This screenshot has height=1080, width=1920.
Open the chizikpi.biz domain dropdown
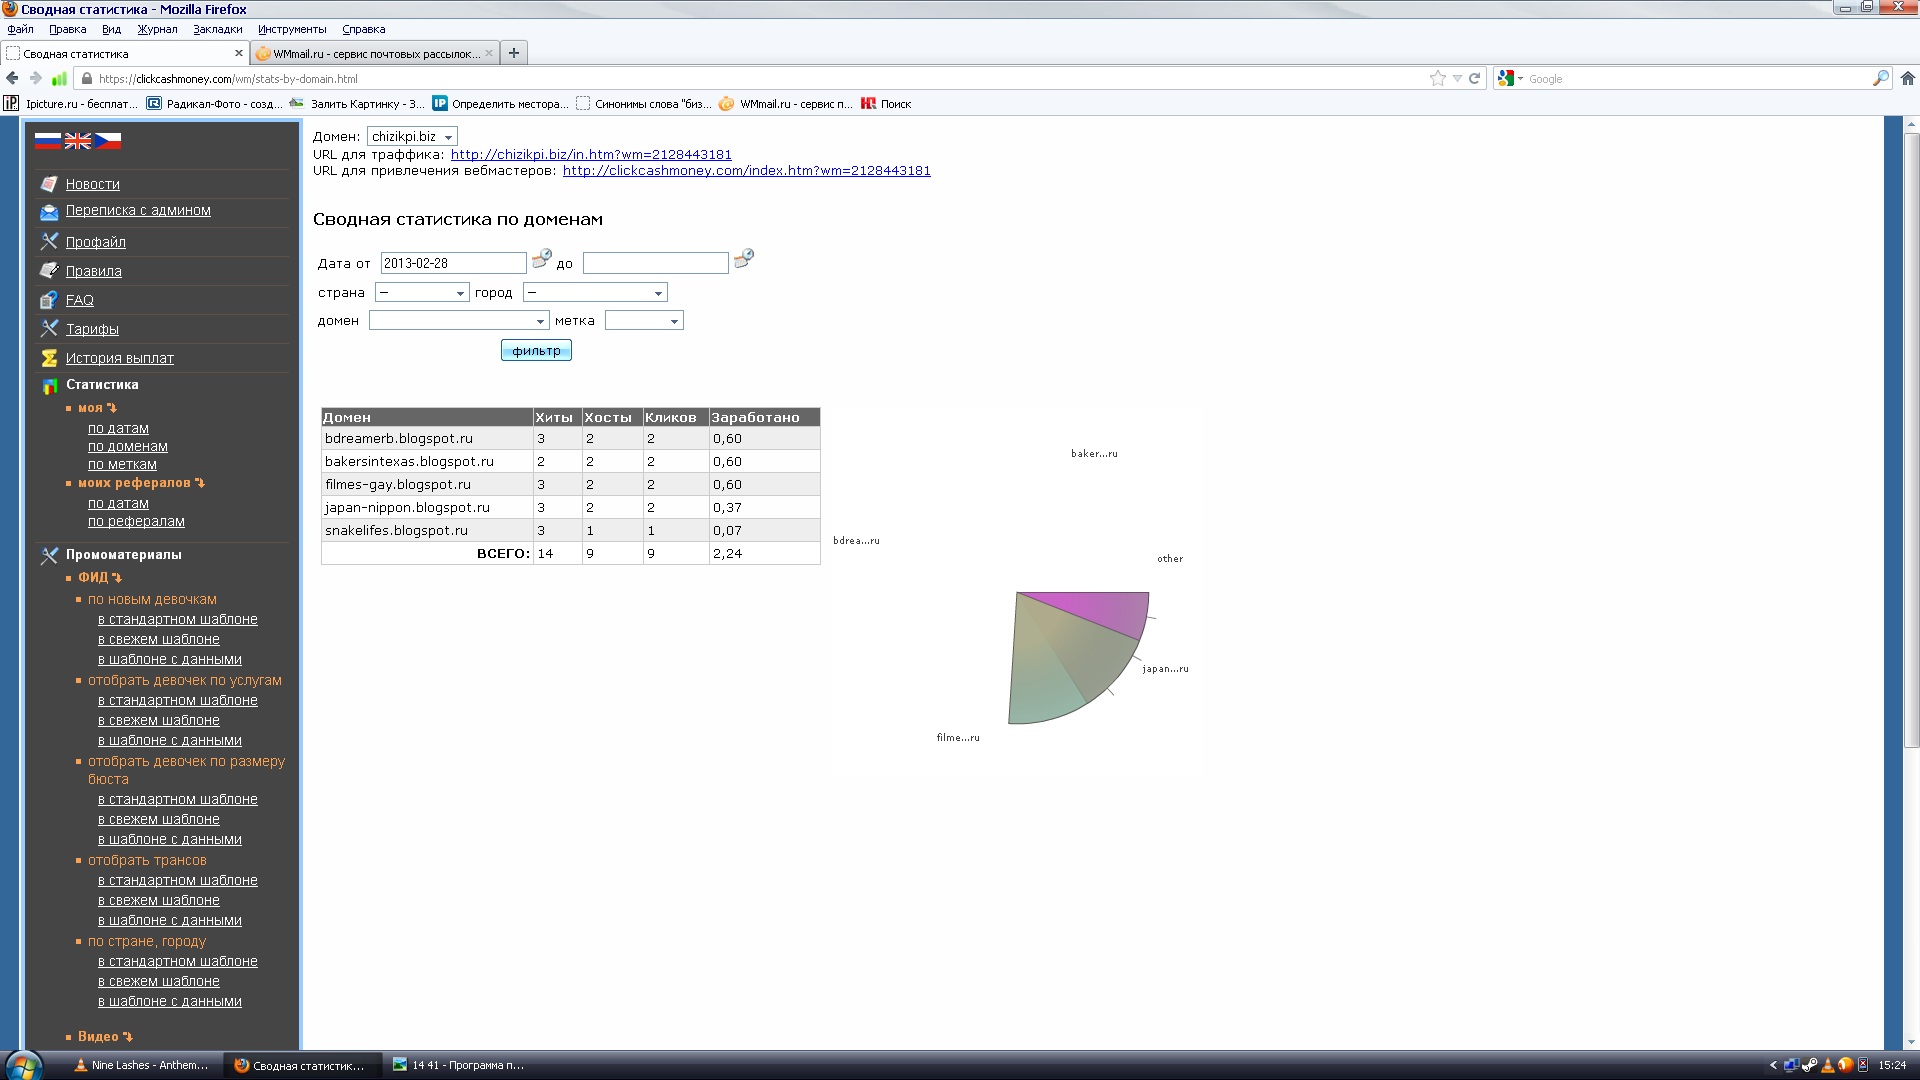(412, 136)
